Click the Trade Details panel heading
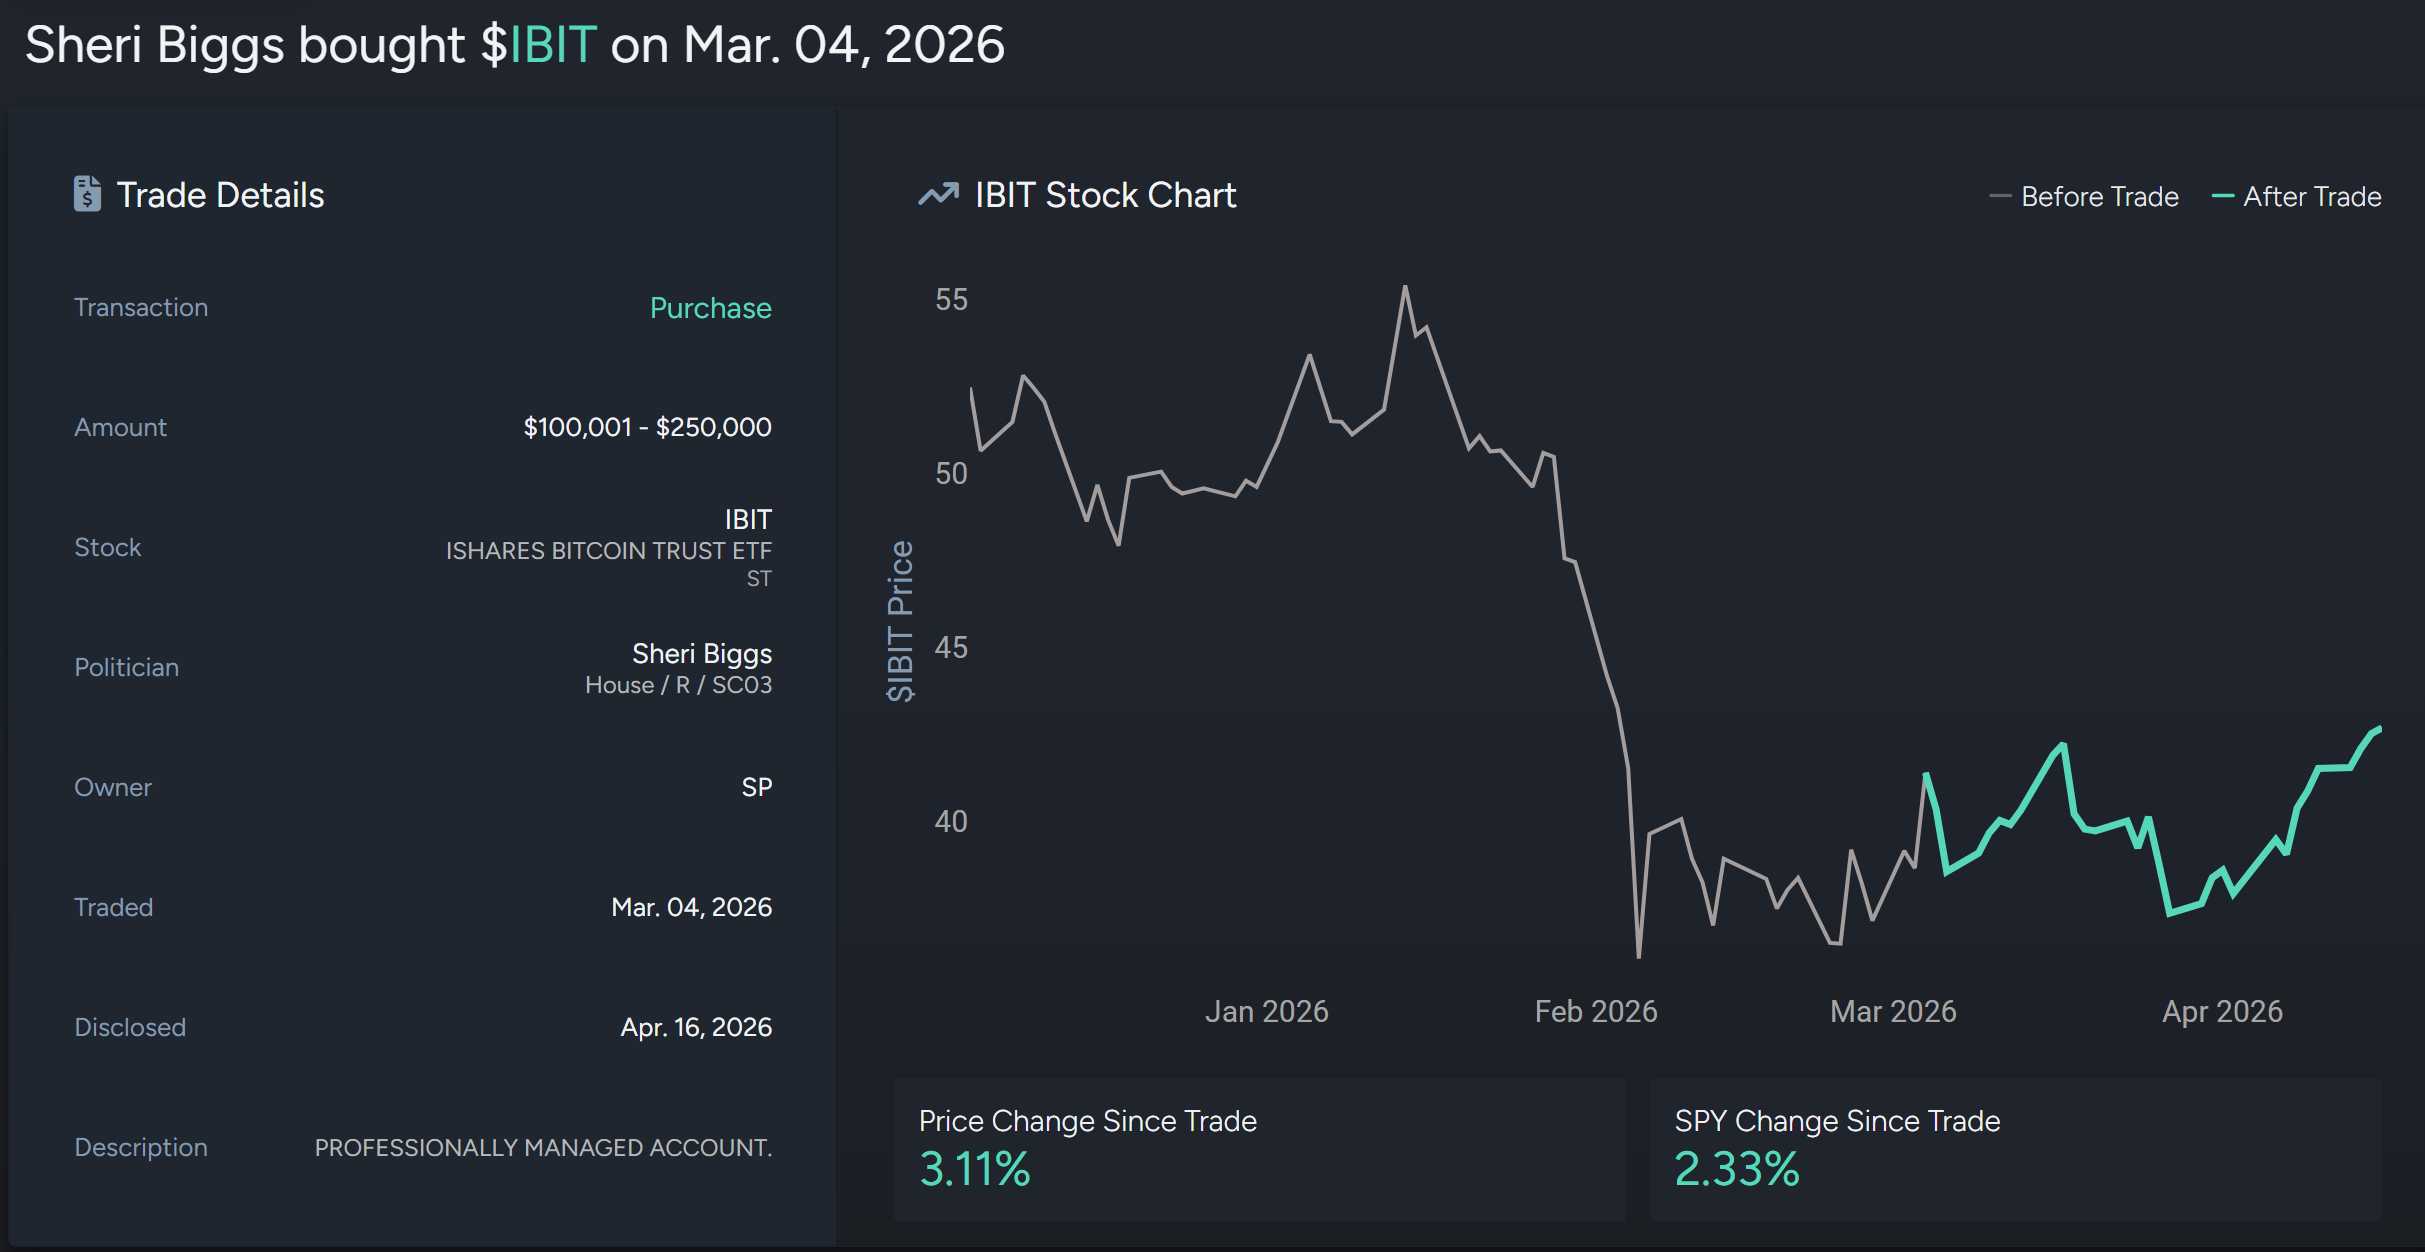Viewport: 2425px width, 1252px height. click(x=220, y=194)
